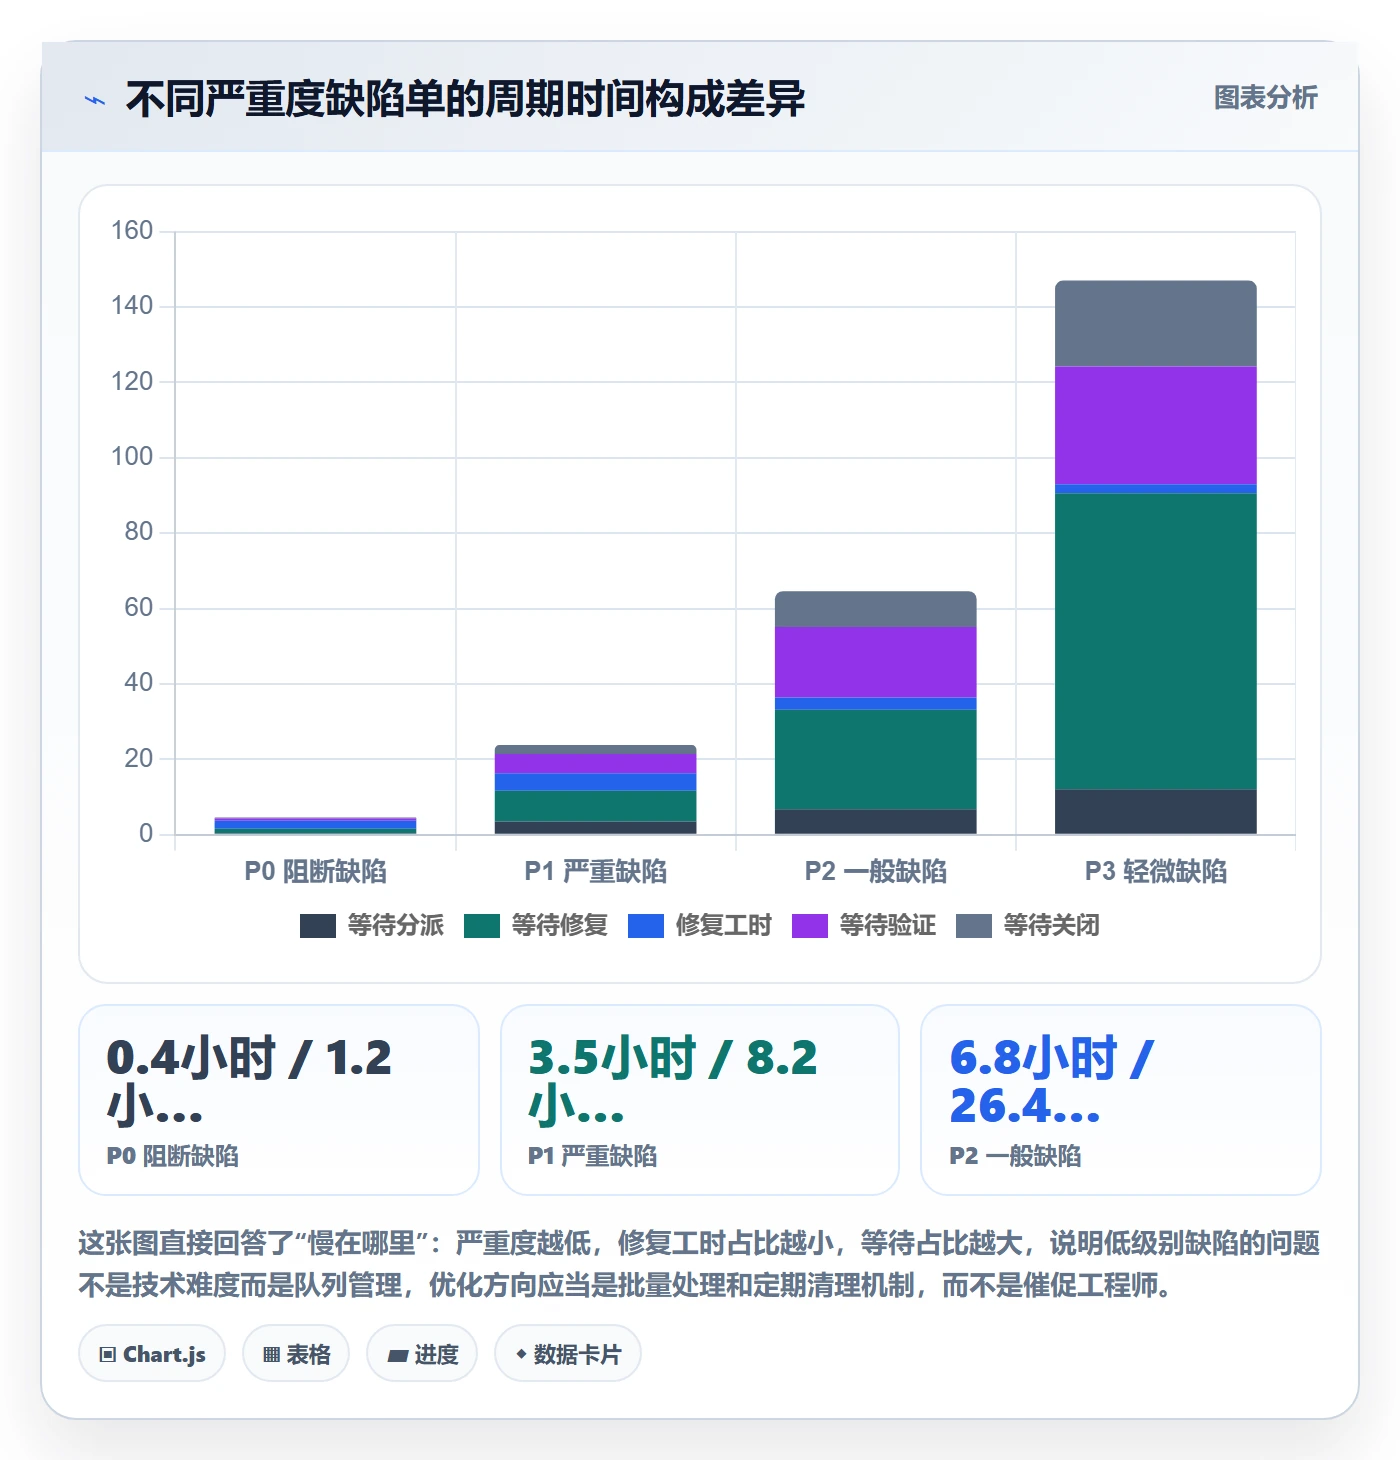Click the teal 等待修复 segment of the P3 bar
This screenshot has width=1400, height=1460.
coord(1156,642)
